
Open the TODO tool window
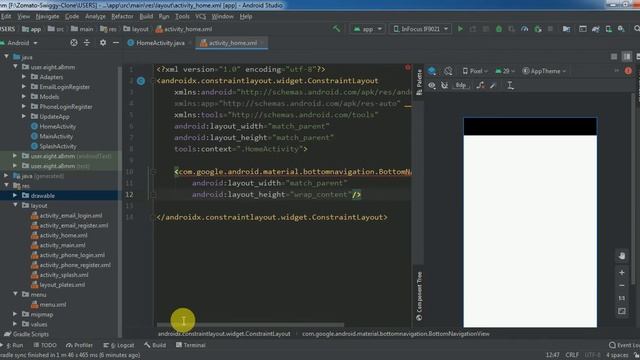tap(46, 345)
